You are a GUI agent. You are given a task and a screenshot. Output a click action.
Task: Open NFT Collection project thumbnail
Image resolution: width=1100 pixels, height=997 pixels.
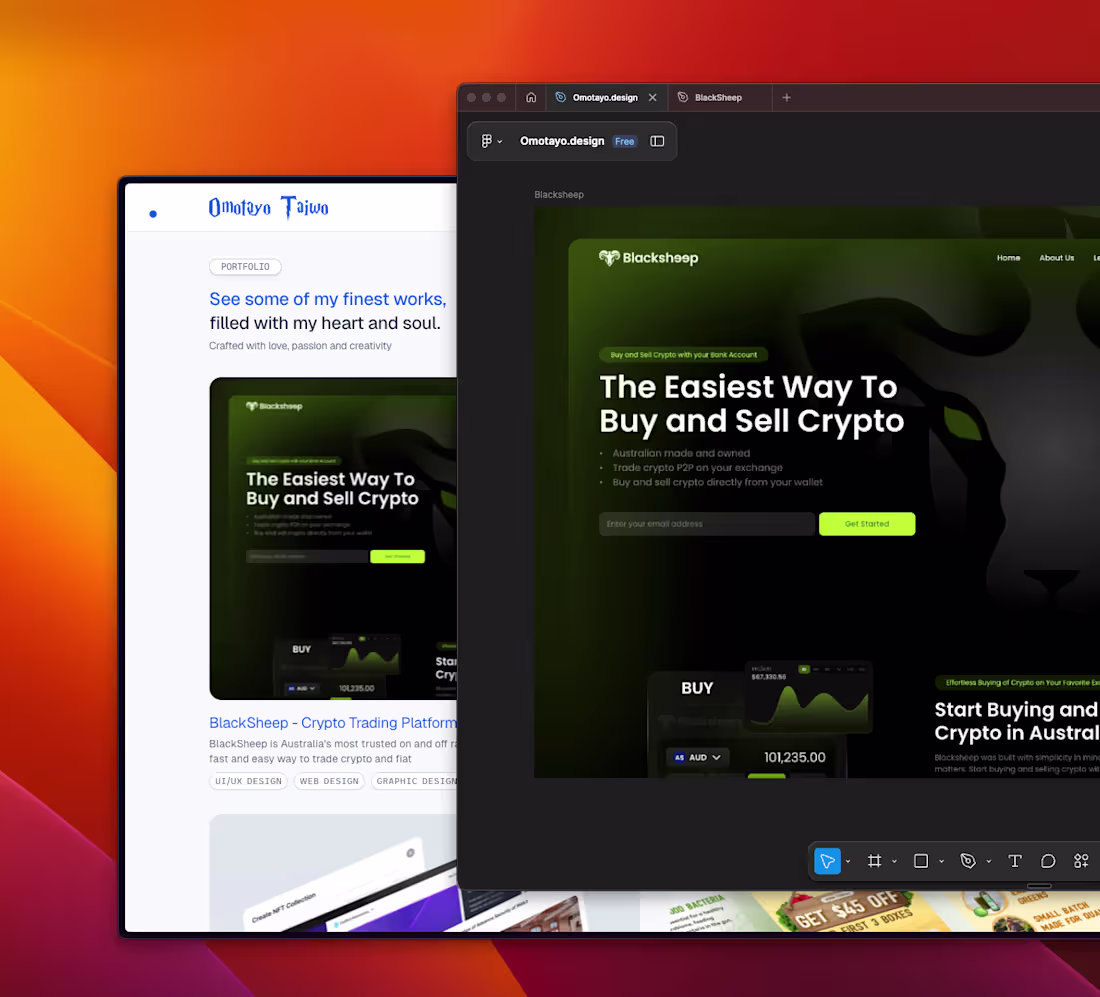[333, 874]
